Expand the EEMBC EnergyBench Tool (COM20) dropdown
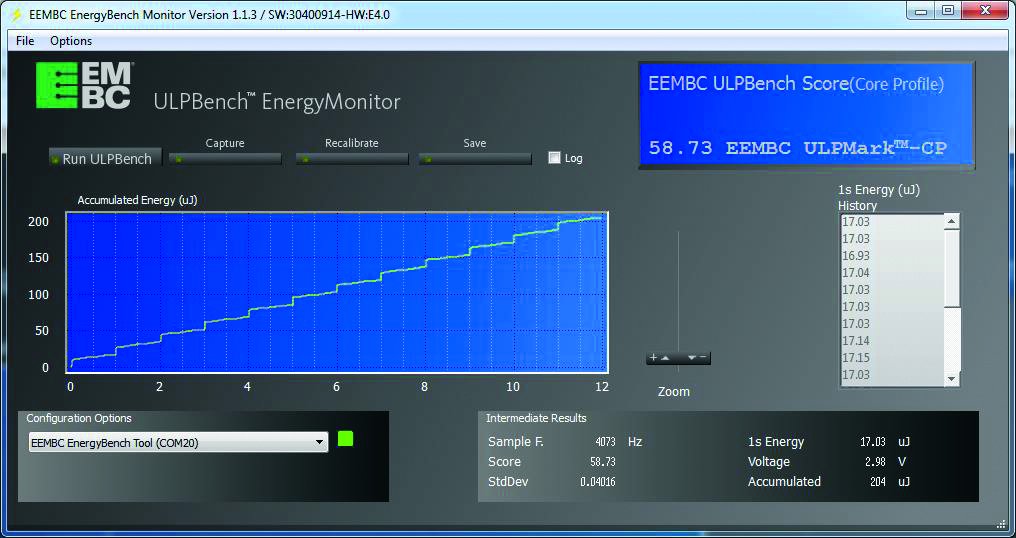 [178, 443]
